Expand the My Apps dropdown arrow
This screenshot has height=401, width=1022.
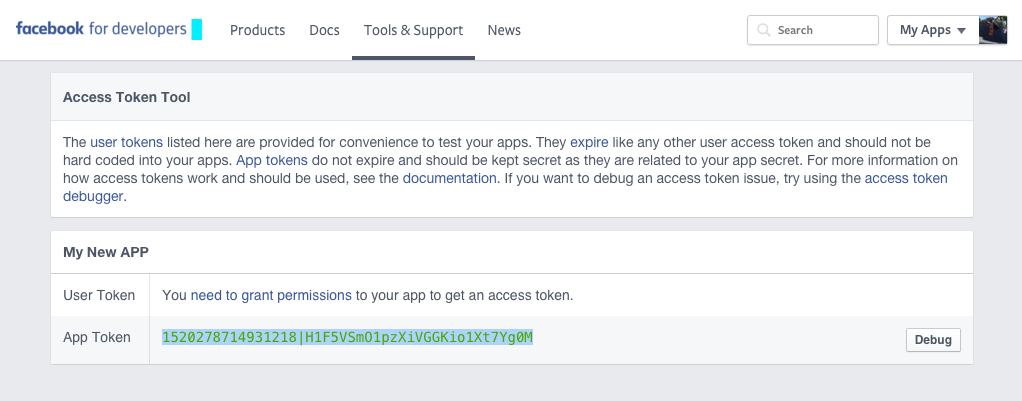[961, 31]
